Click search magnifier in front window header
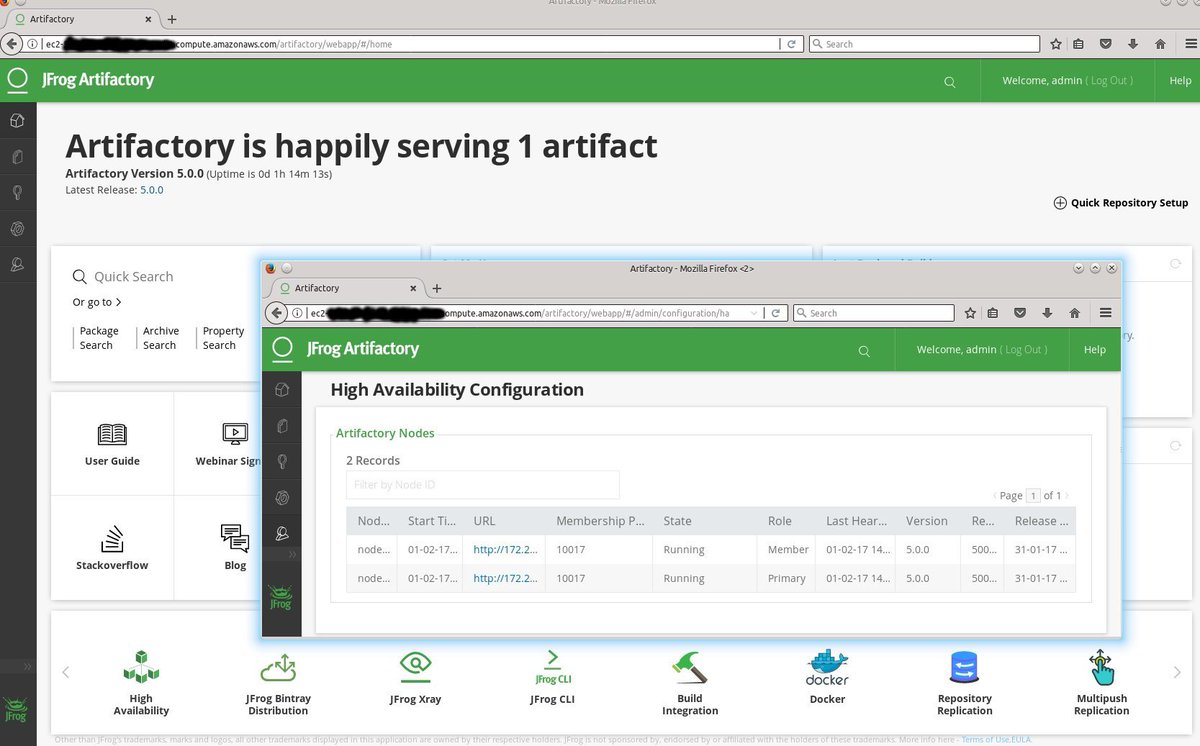Image resolution: width=1200 pixels, height=746 pixels. point(864,351)
